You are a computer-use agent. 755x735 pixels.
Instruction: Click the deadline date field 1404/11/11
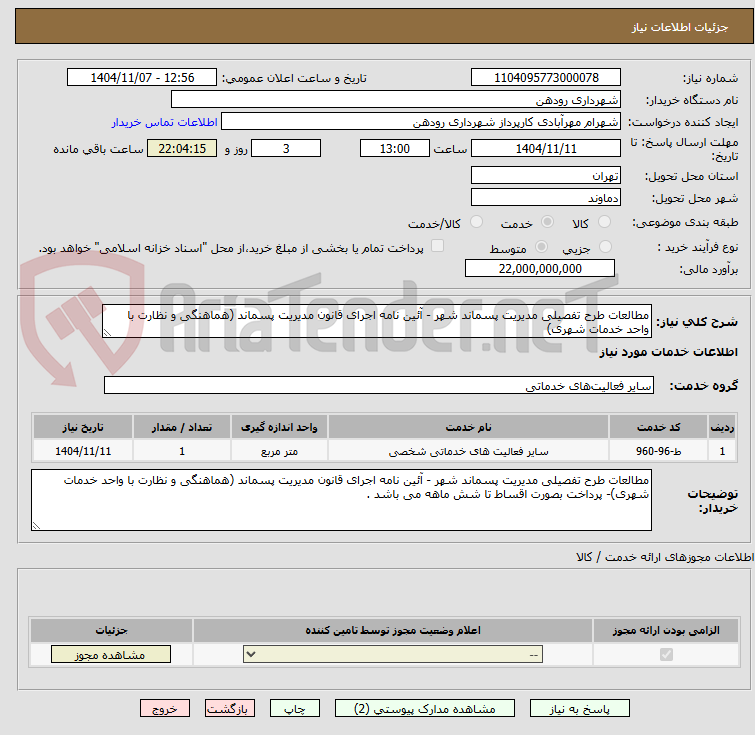click(x=546, y=148)
